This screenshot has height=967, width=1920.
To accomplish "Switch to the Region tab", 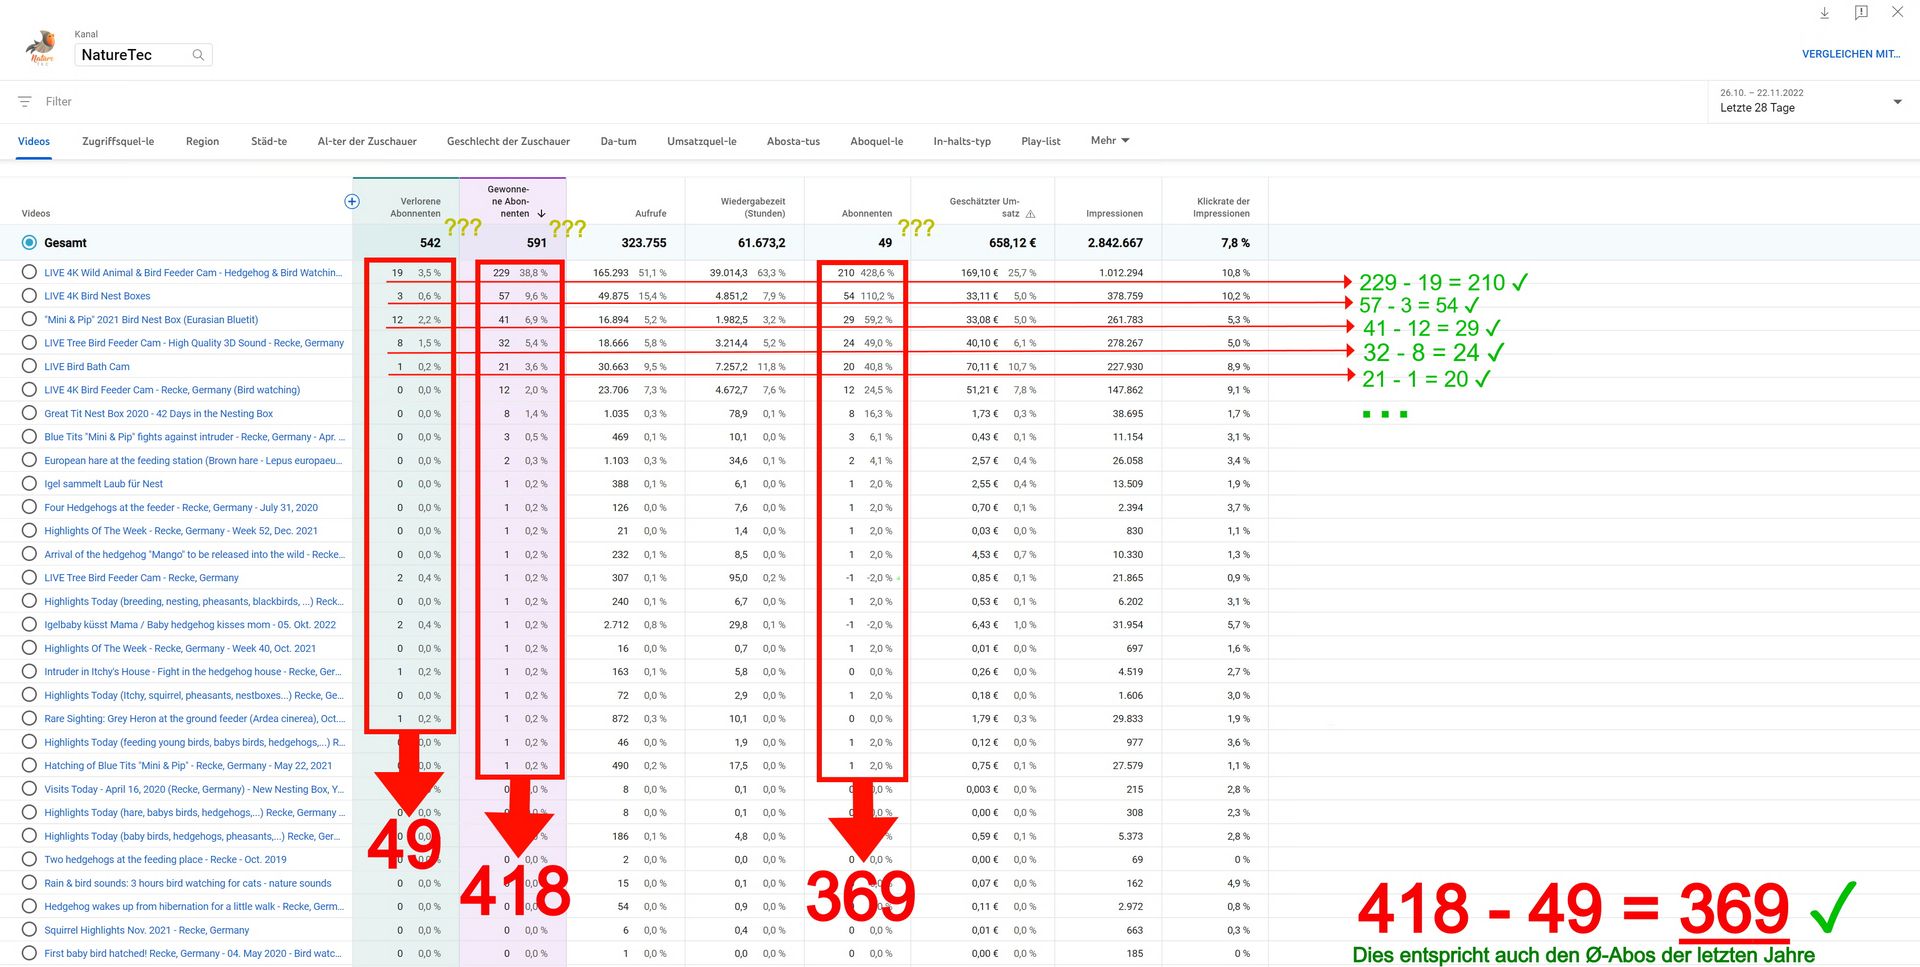I will (x=202, y=142).
